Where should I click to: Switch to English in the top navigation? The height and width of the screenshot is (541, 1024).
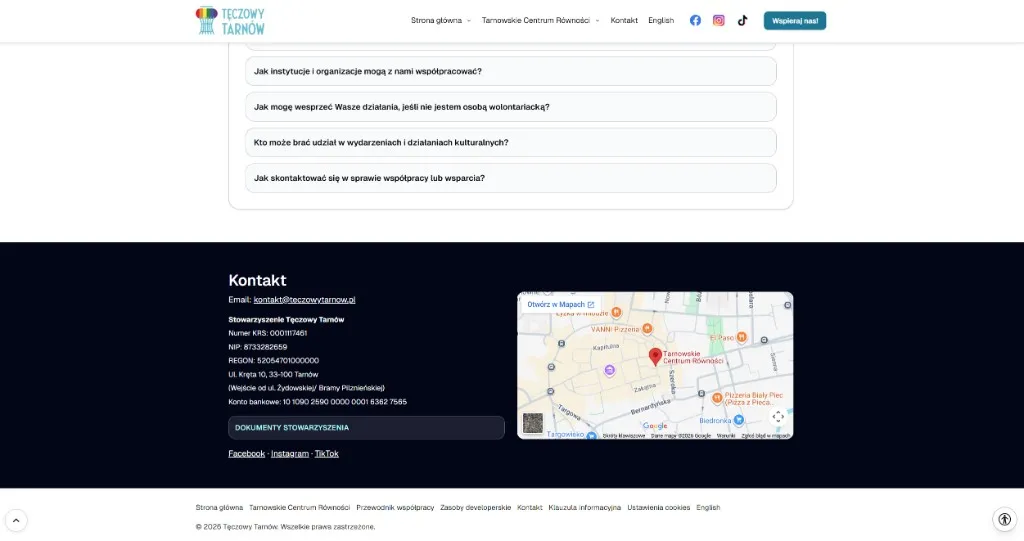point(661,20)
